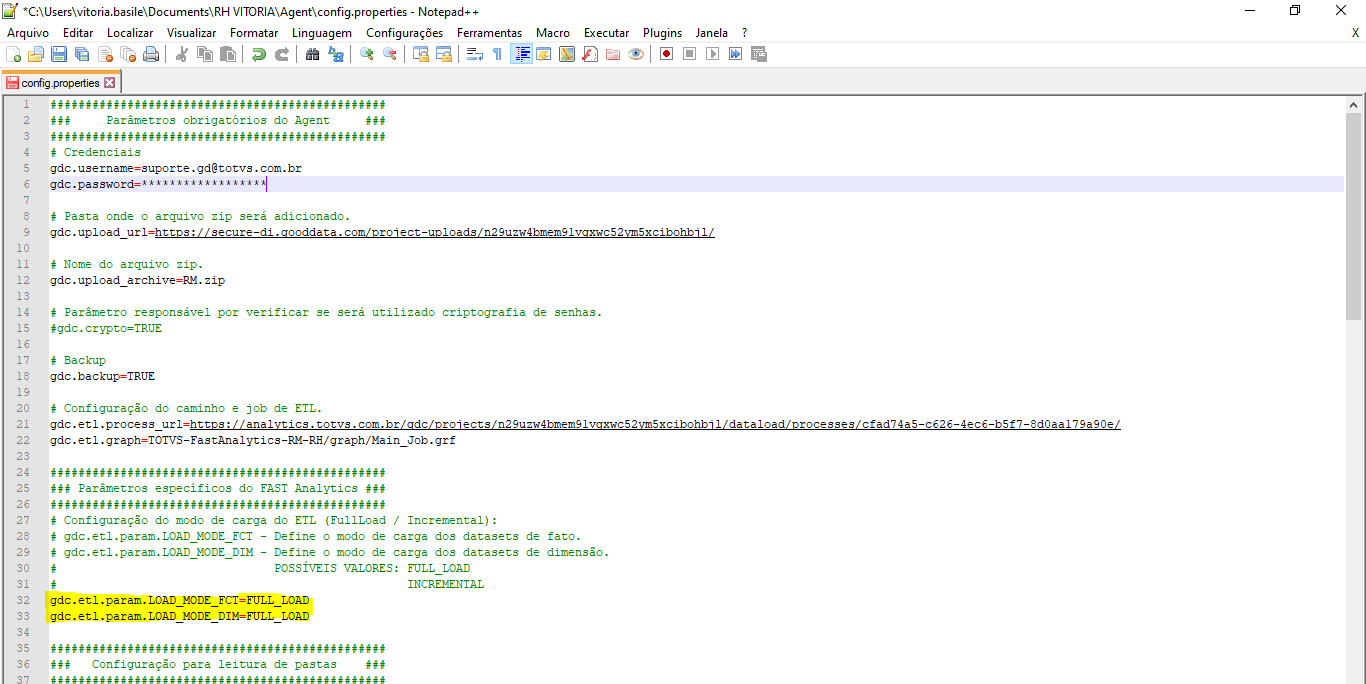1366x684 pixels.
Task: Open the Linguagem menu
Action: click(x=322, y=33)
